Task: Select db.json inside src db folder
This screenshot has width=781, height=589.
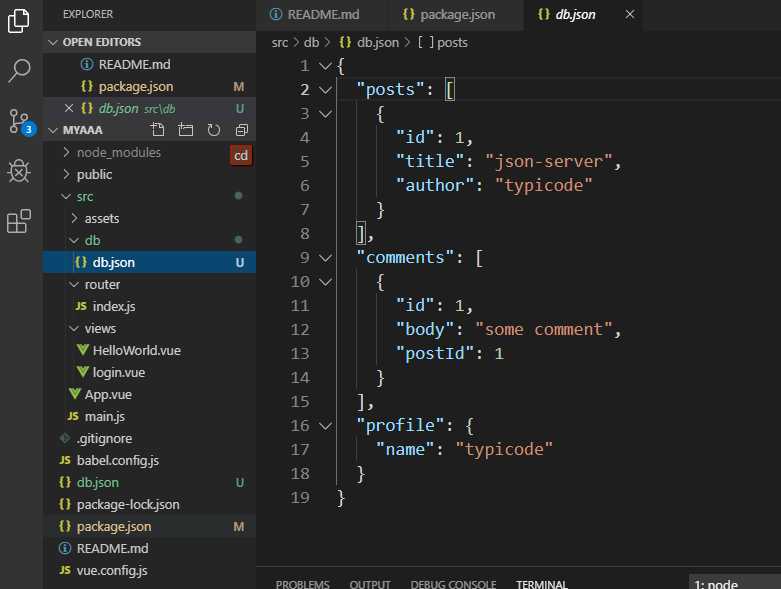Action: 149,262
